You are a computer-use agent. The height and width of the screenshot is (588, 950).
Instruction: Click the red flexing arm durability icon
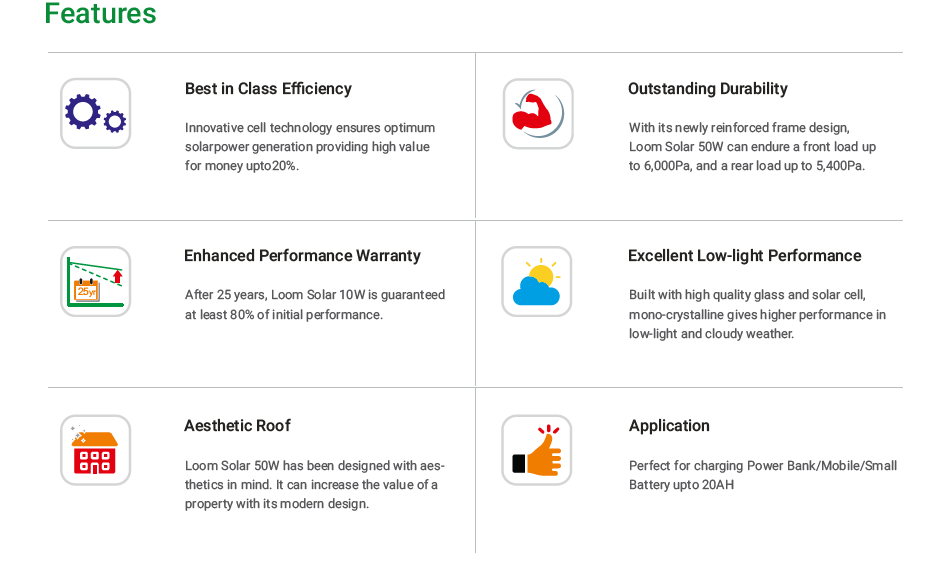click(538, 114)
